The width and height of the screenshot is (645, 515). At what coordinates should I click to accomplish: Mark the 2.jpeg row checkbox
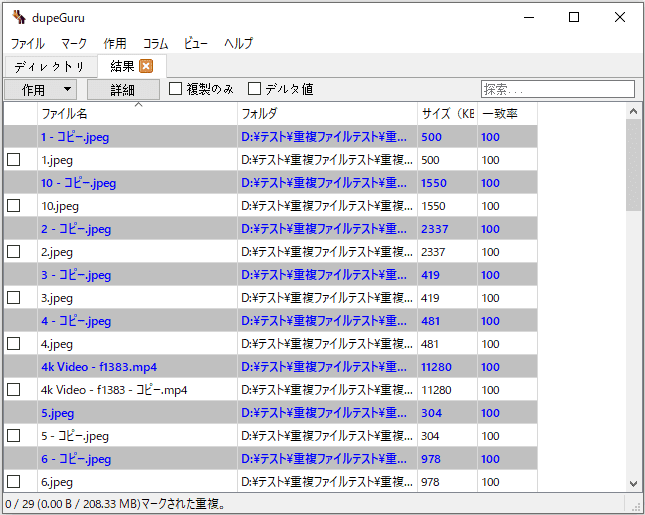(x=14, y=252)
